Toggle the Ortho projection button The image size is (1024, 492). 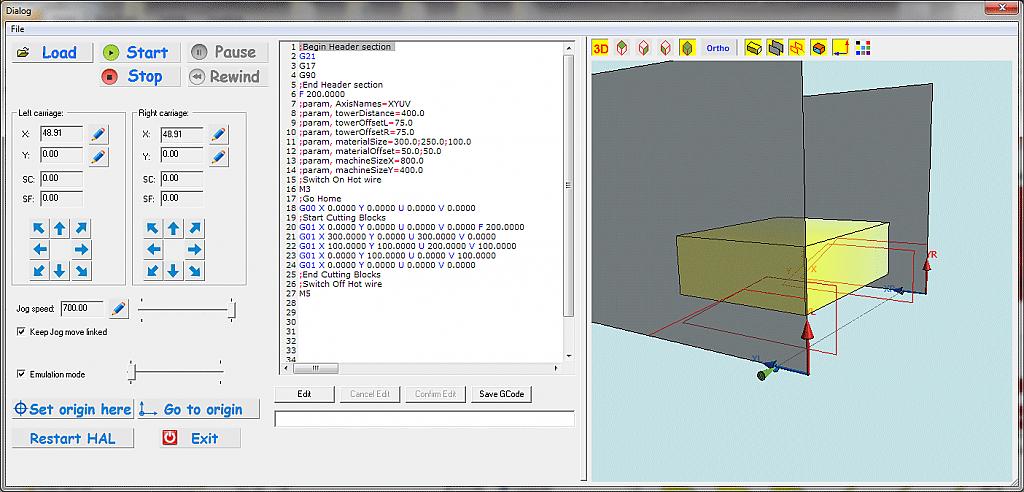click(718, 48)
